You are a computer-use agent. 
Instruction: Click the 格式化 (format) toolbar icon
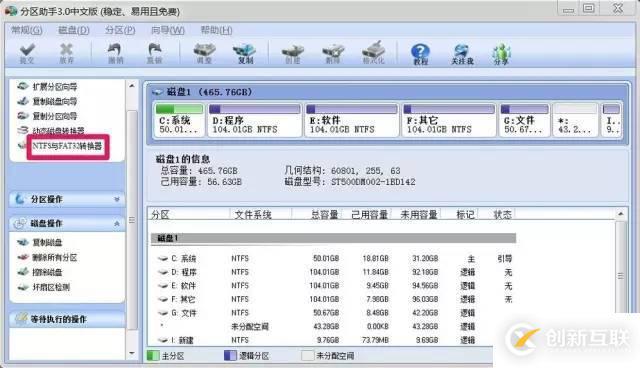[x=373, y=53]
